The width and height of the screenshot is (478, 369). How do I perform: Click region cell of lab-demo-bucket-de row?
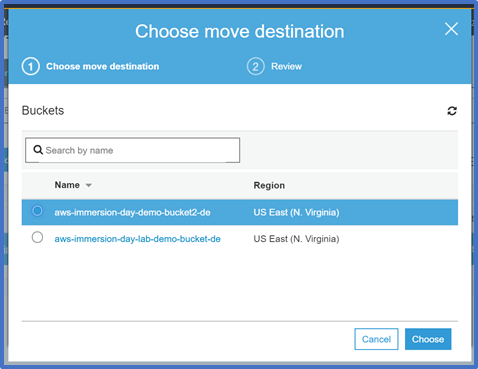(296, 239)
